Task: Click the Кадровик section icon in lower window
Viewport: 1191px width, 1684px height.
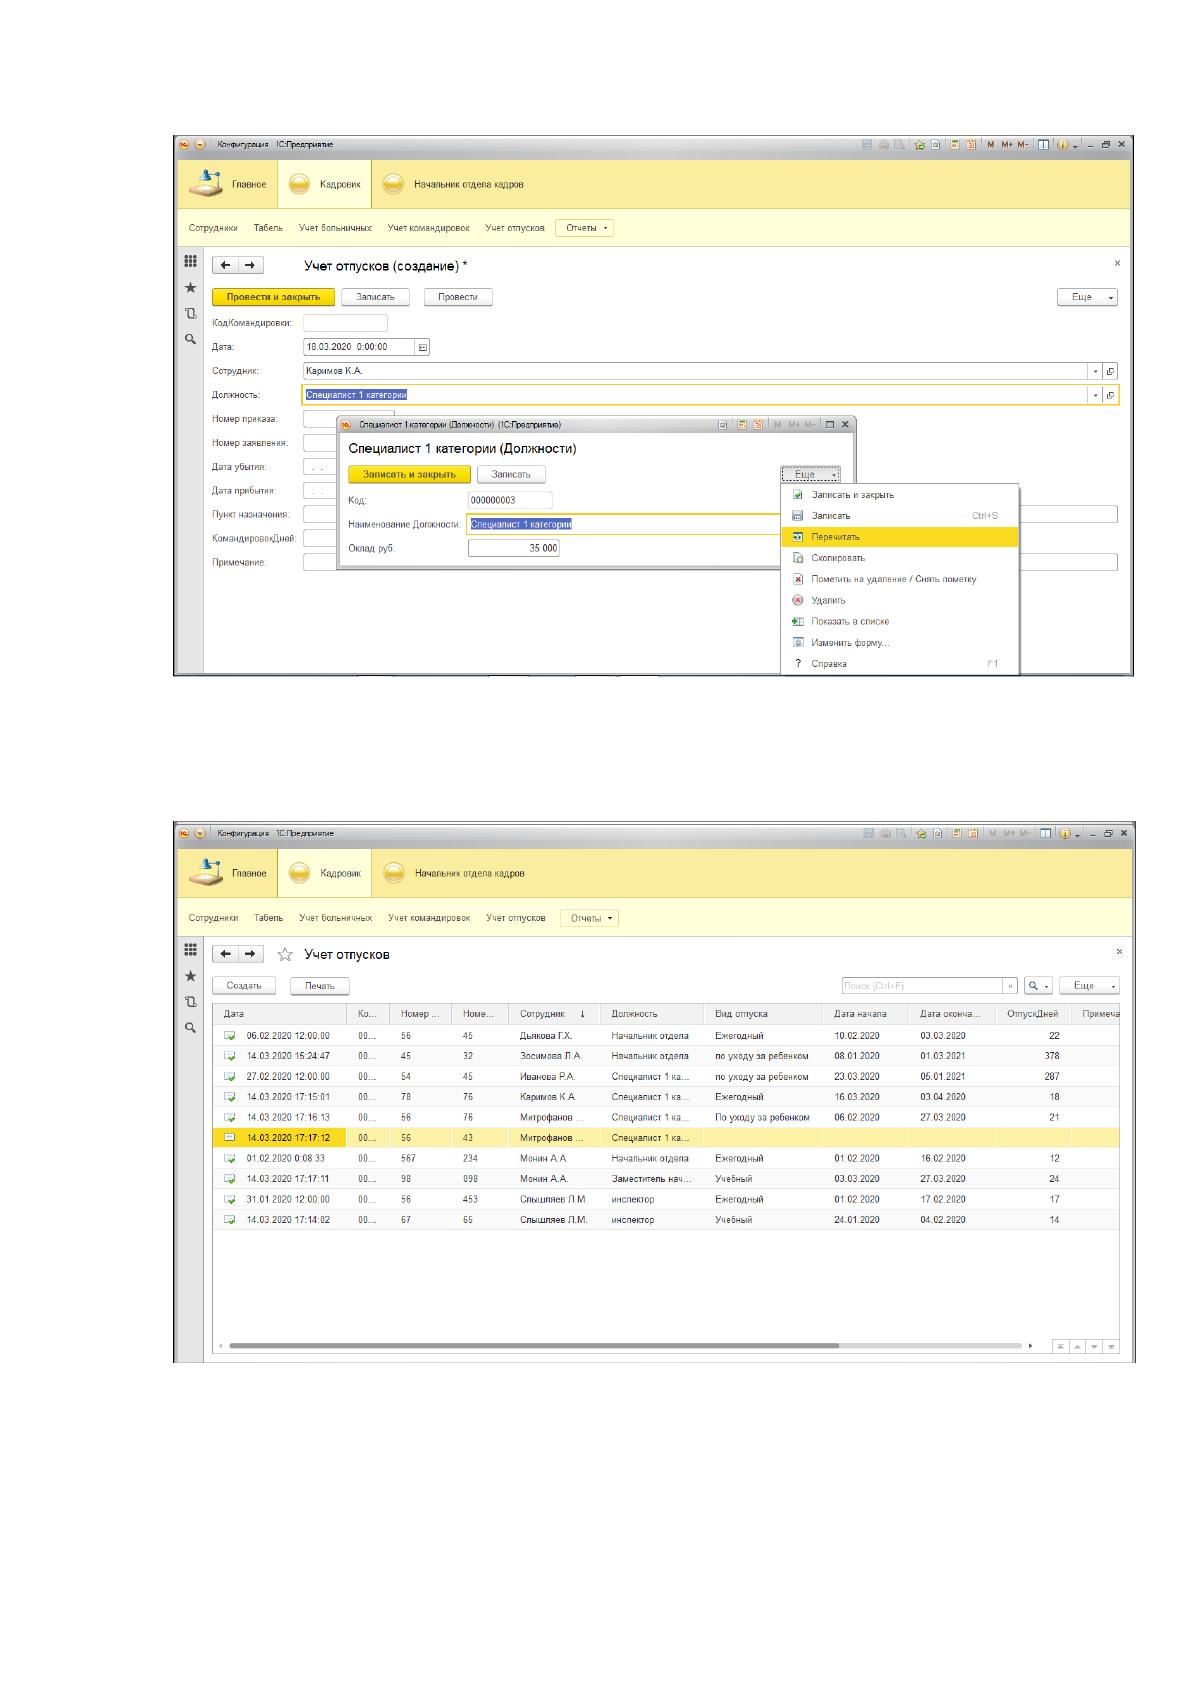Action: tap(299, 873)
